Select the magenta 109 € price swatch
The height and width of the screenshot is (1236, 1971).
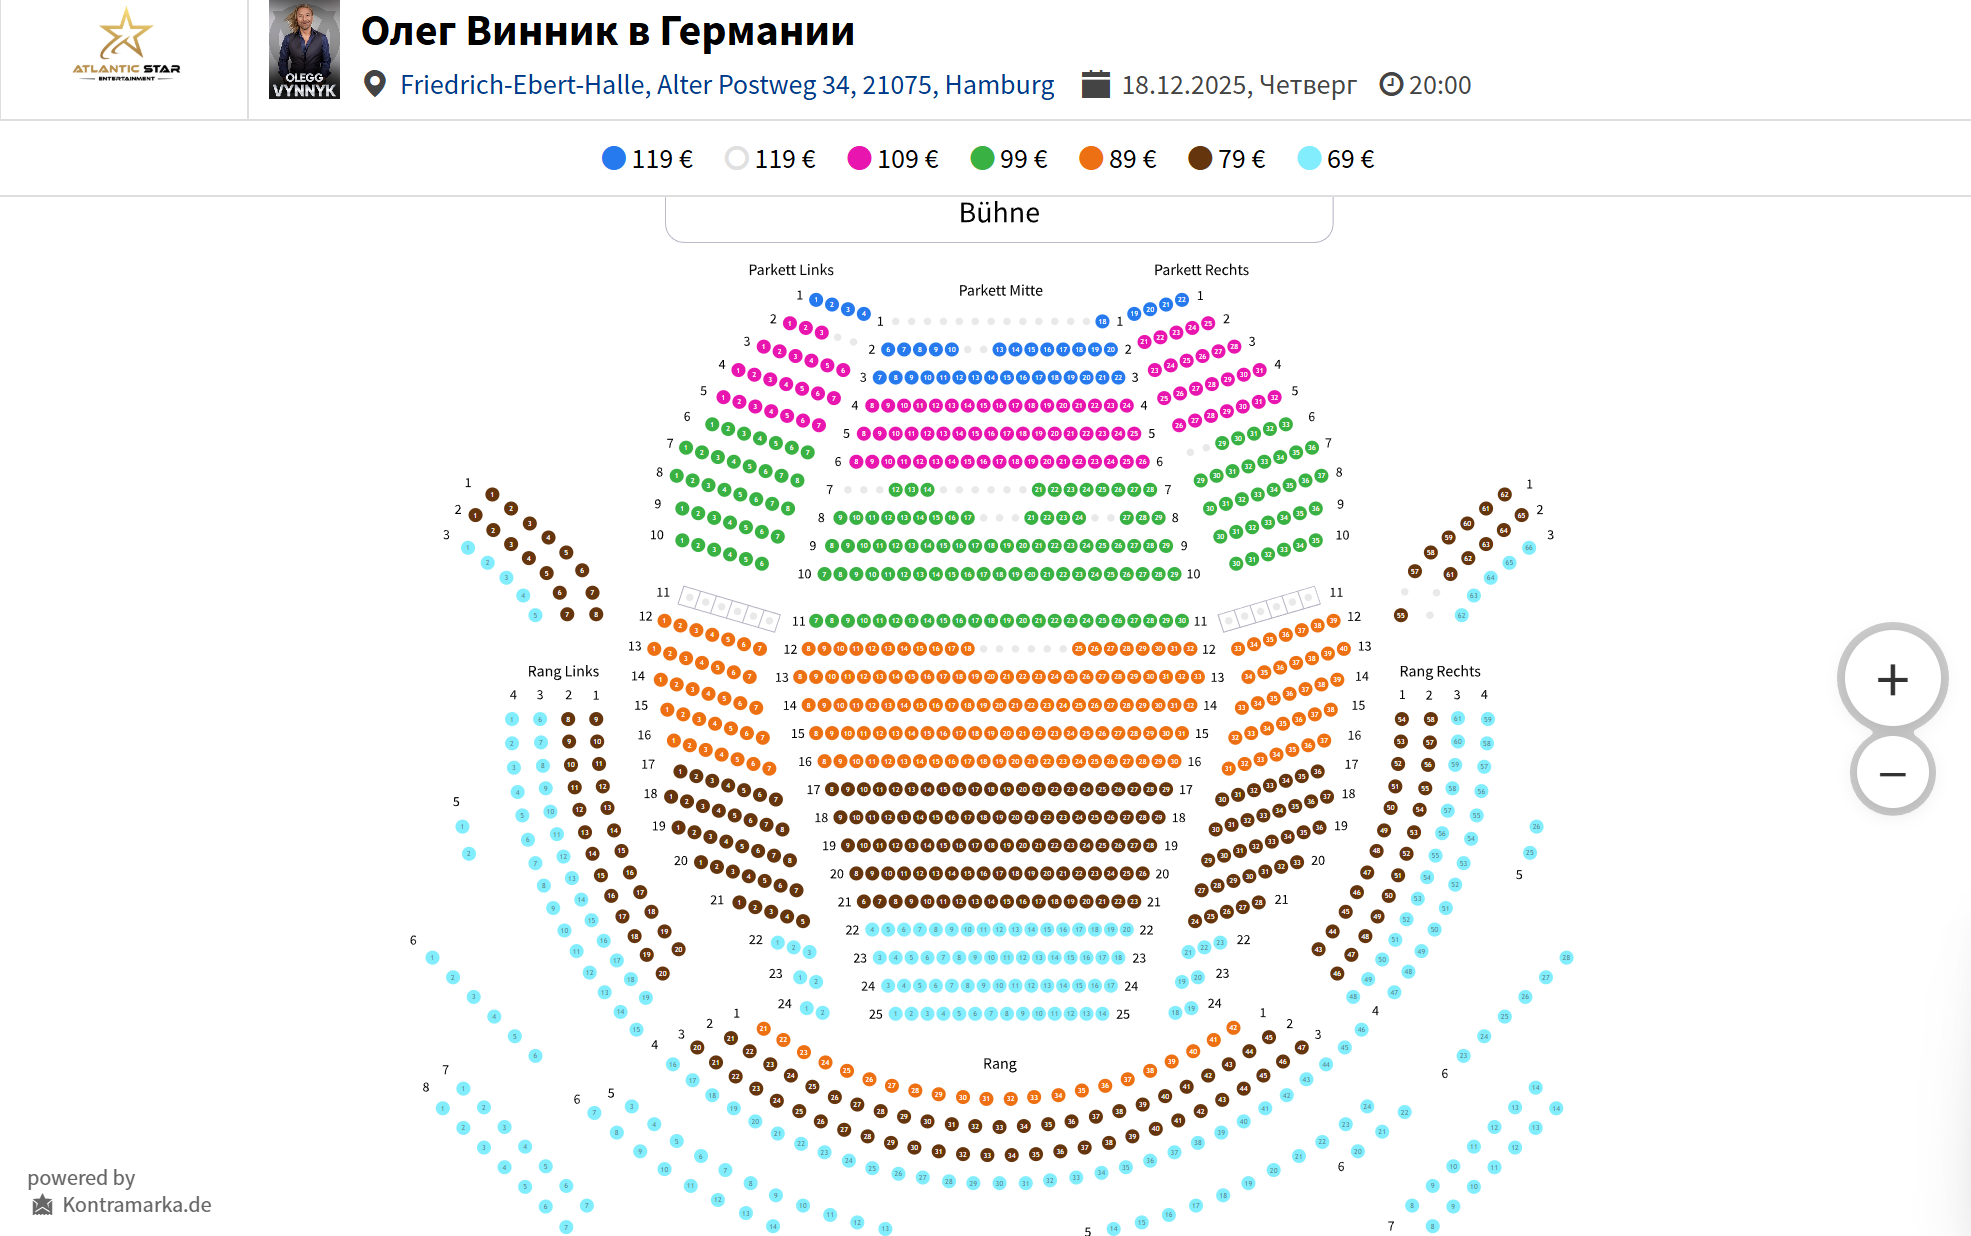[859, 158]
